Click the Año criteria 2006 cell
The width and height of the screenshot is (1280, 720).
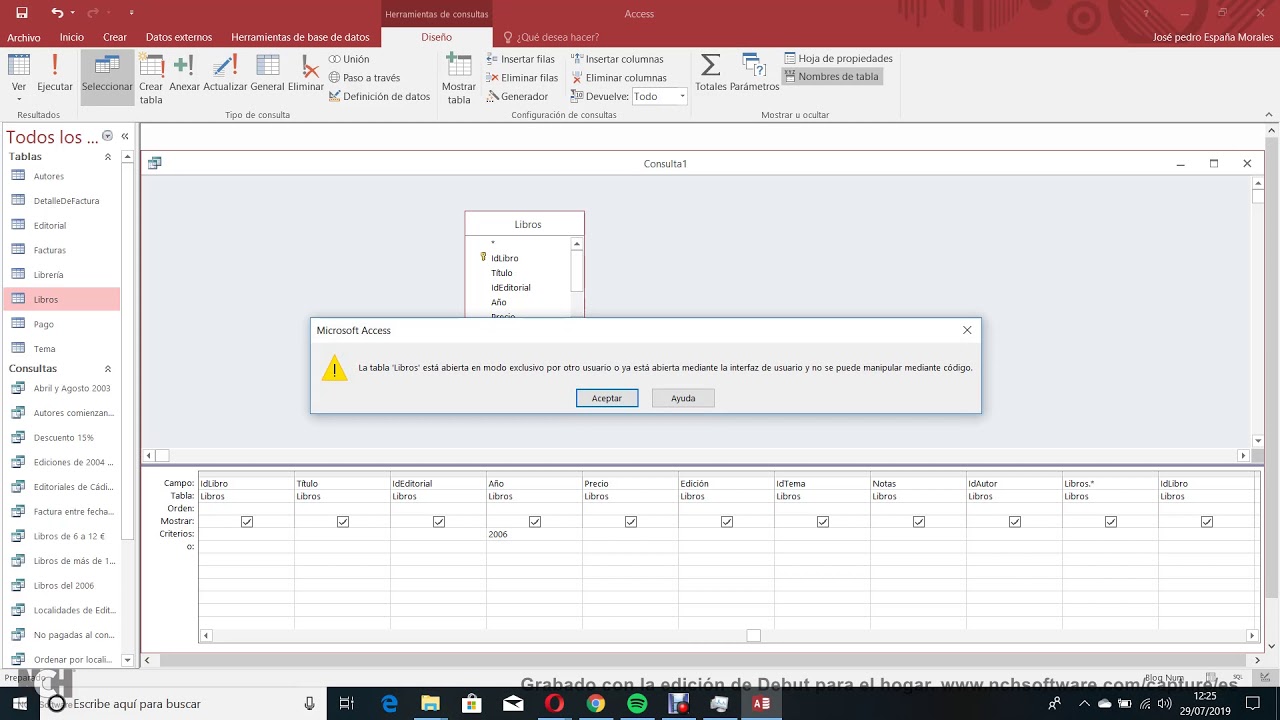535,534
